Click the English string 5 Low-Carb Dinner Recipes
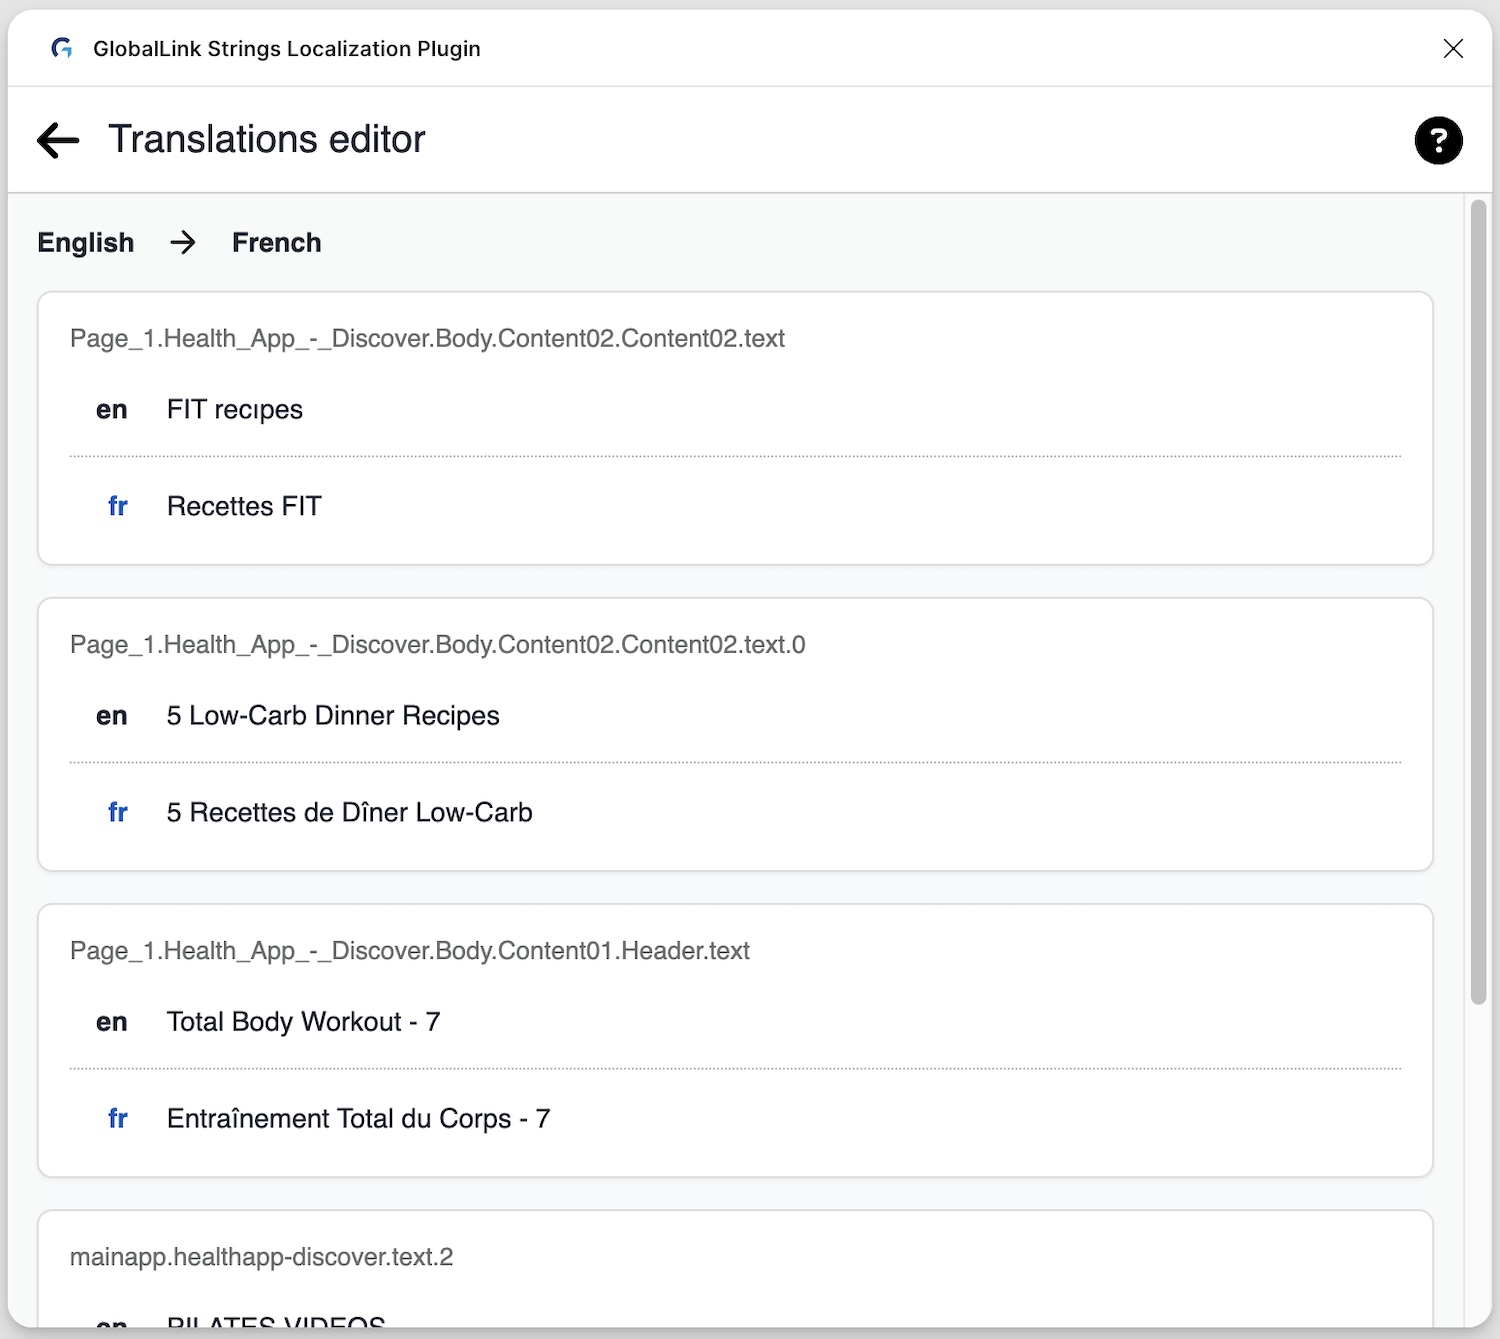The height and width of the screenshot is (1339, 1500). [x=333, y=715]
